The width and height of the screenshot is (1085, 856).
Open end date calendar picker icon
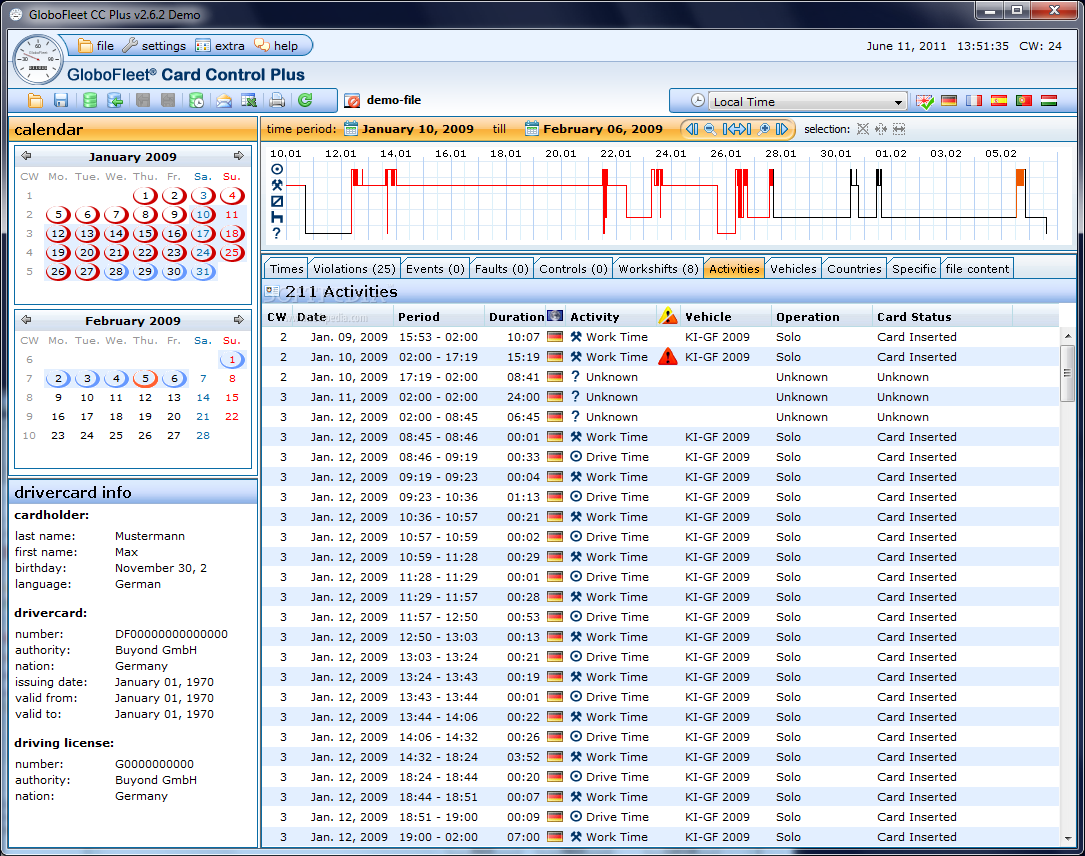point(531,129)
